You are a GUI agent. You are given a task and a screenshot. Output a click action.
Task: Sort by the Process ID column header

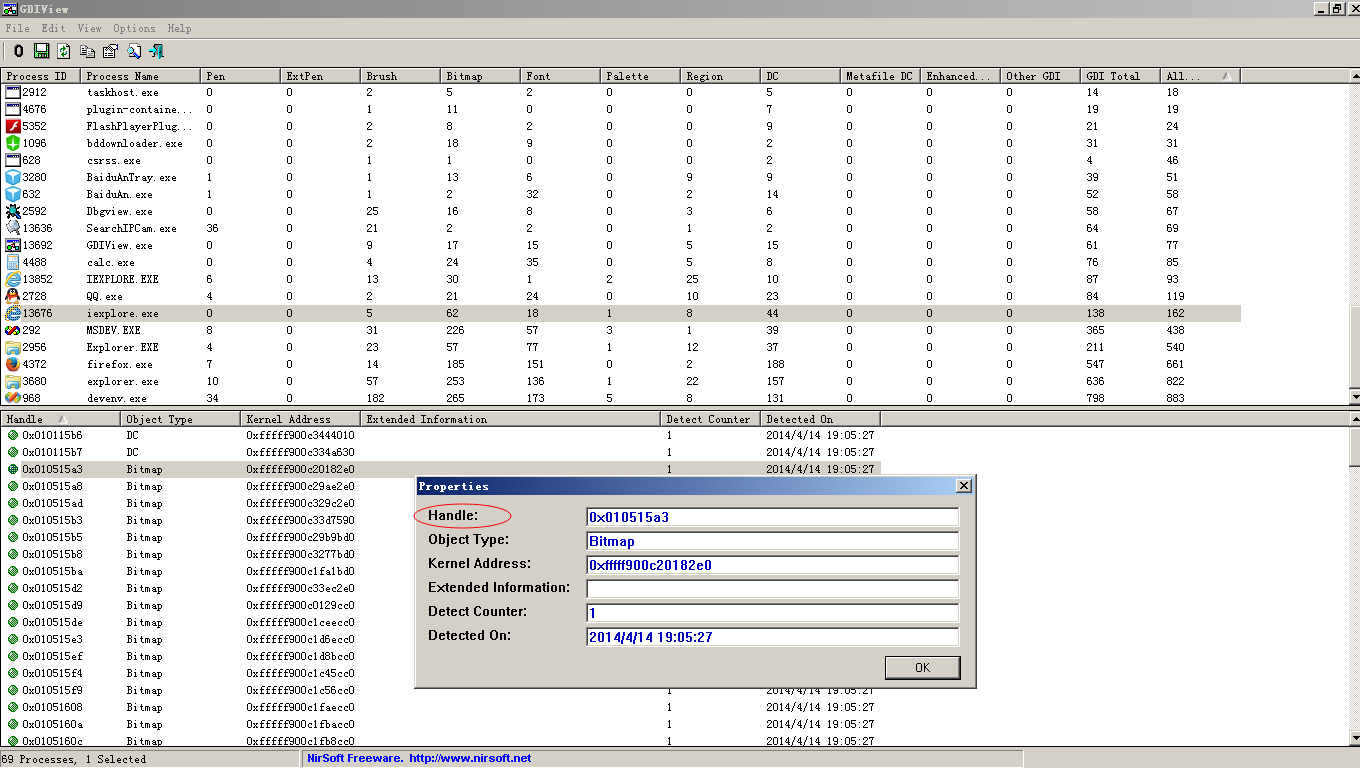41,76
